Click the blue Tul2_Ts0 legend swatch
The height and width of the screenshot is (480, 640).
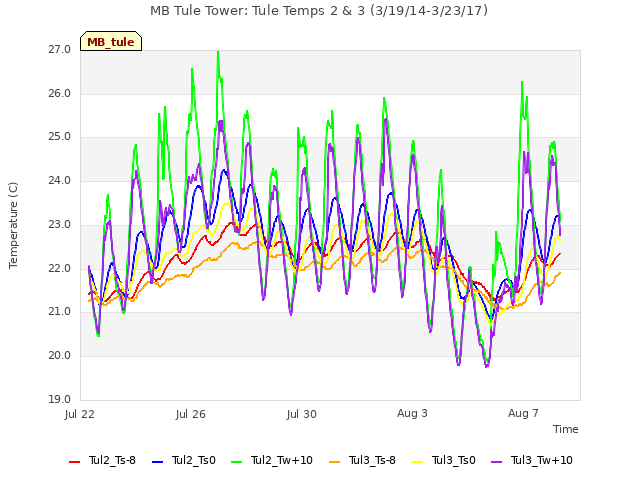pyautogui.click(x=158, y=462)
